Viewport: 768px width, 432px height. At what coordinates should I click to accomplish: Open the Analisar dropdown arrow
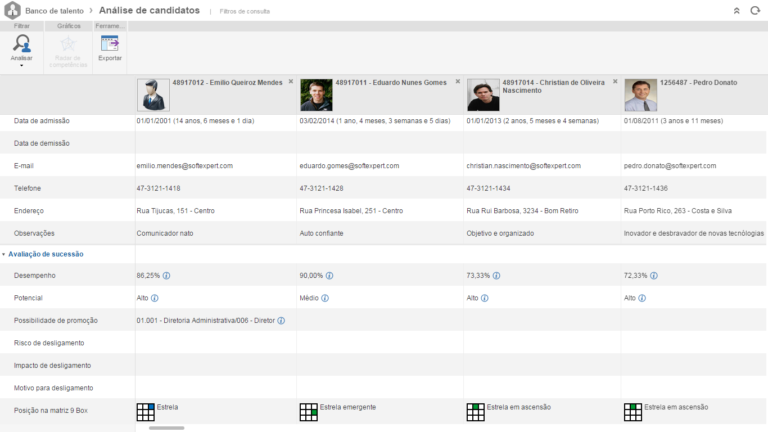pyautogui.click(x=21, y=66)
